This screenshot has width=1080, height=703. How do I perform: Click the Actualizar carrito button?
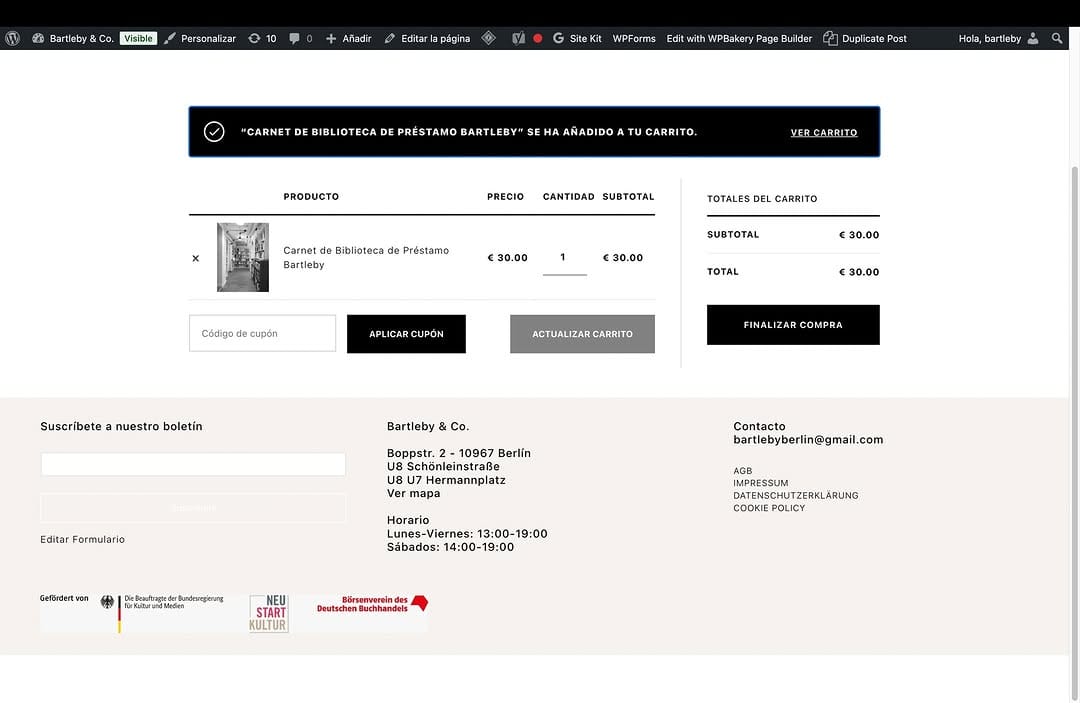point(582,334)
